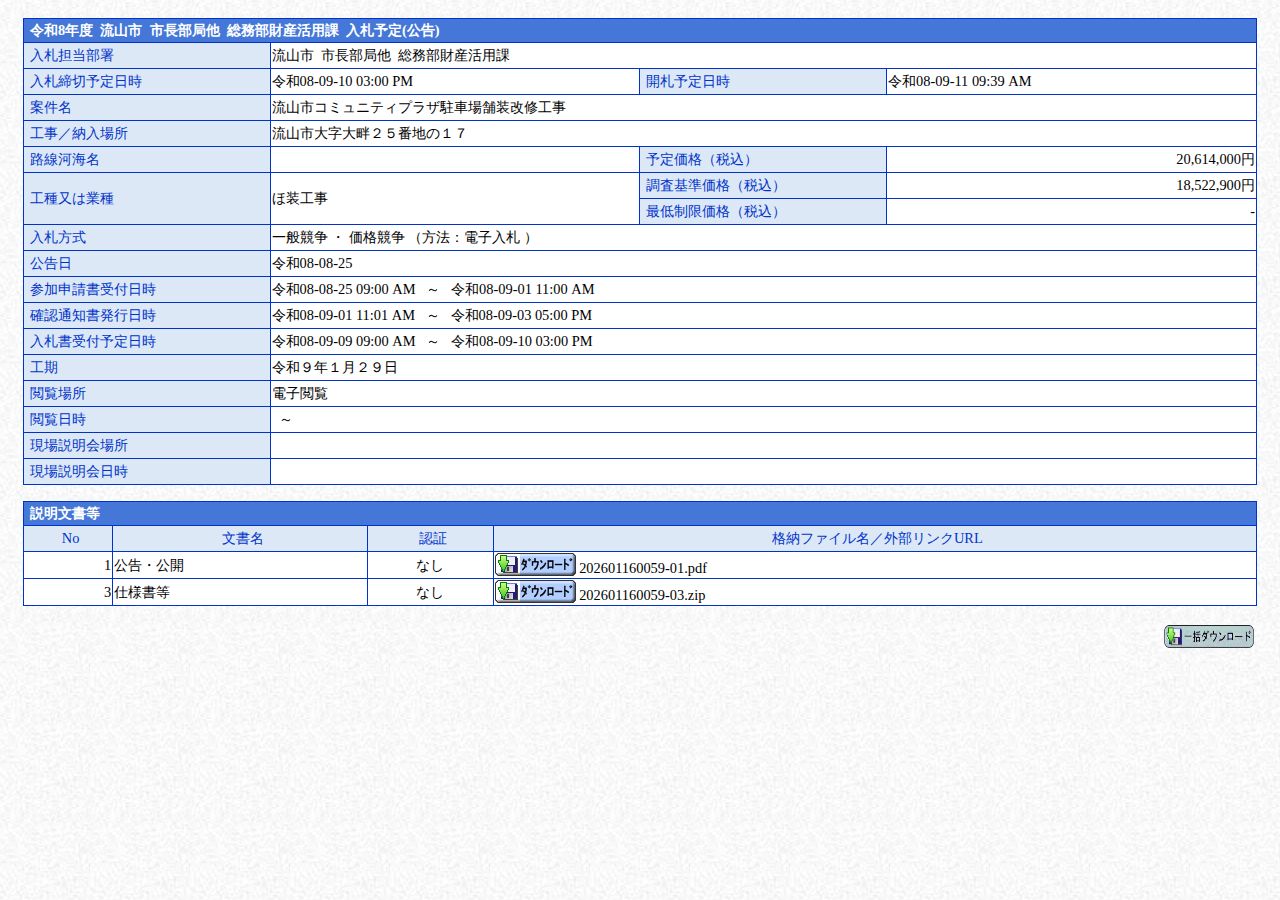The height and width of the screenshot is (900, 1280).
Task: Click the 案件名 label
Action: [x=51, y=108]
